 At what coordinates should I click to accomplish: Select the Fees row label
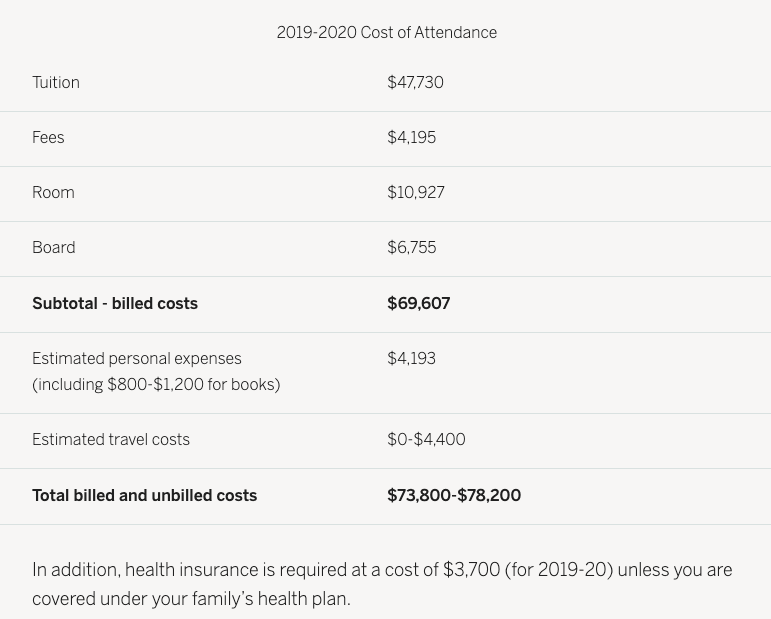click(48, 138)
